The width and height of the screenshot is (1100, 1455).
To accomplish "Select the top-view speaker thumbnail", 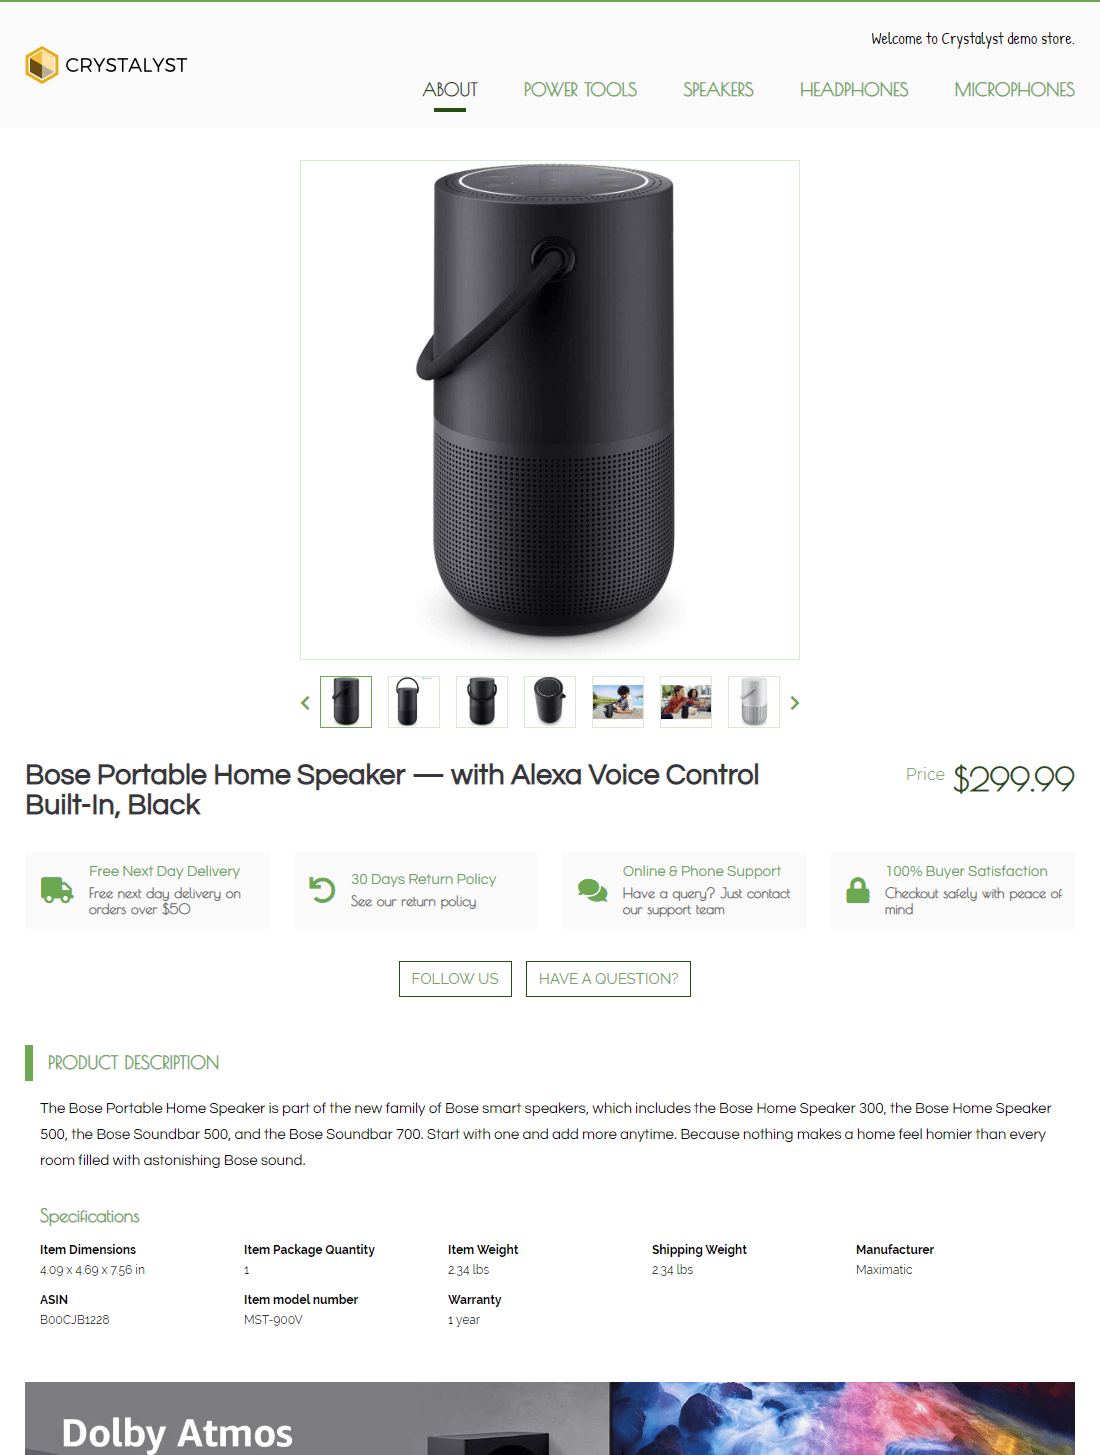I will (550, 702).
